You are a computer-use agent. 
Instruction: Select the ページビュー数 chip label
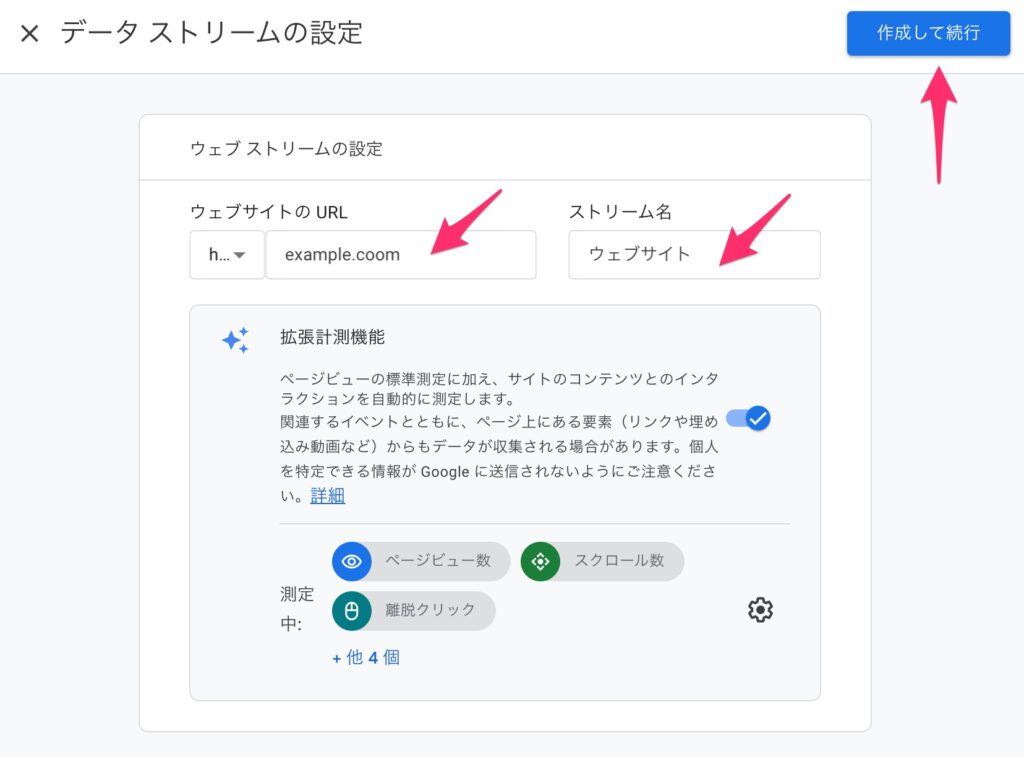point(438,561)
